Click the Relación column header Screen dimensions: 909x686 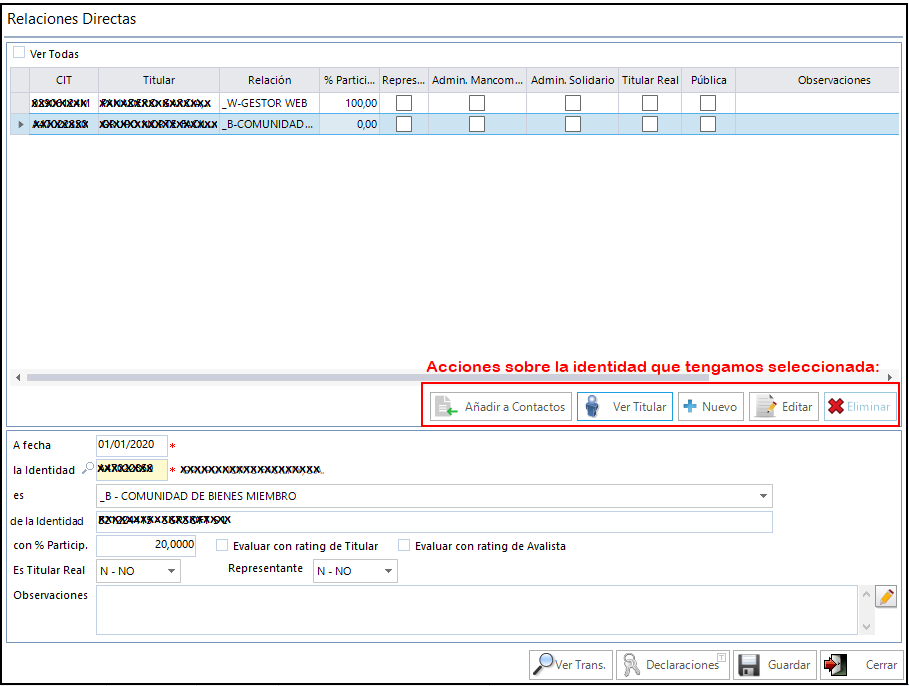(270, 80)
